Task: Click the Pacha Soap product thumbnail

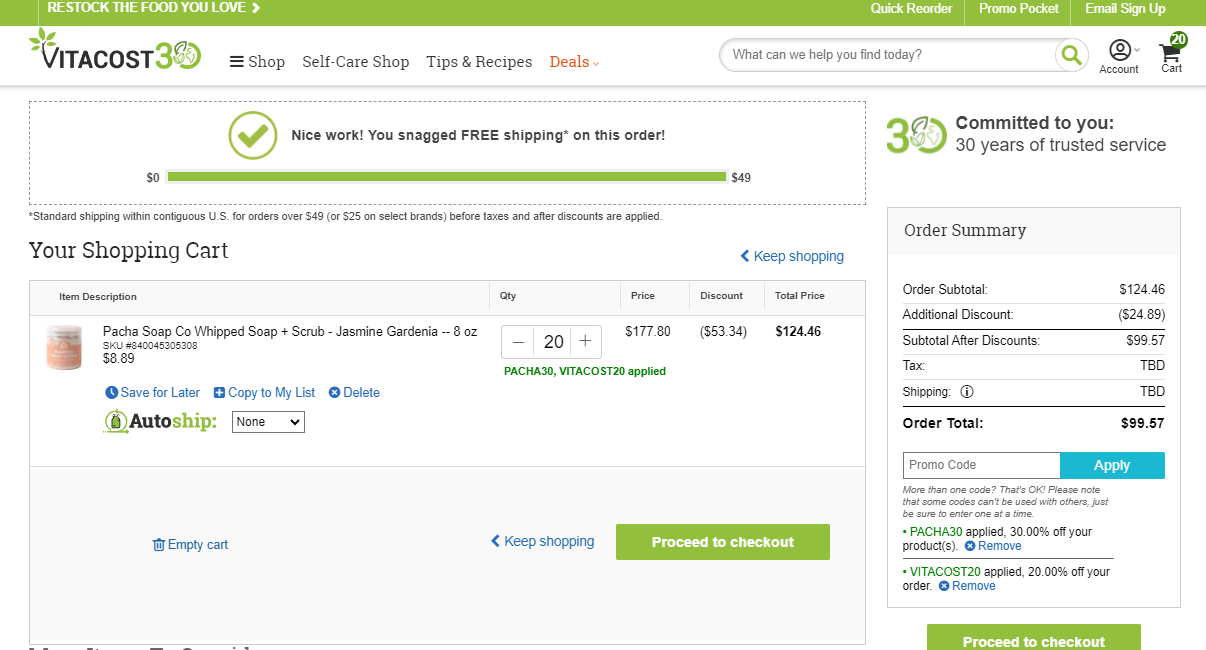Action: (64, 347)
